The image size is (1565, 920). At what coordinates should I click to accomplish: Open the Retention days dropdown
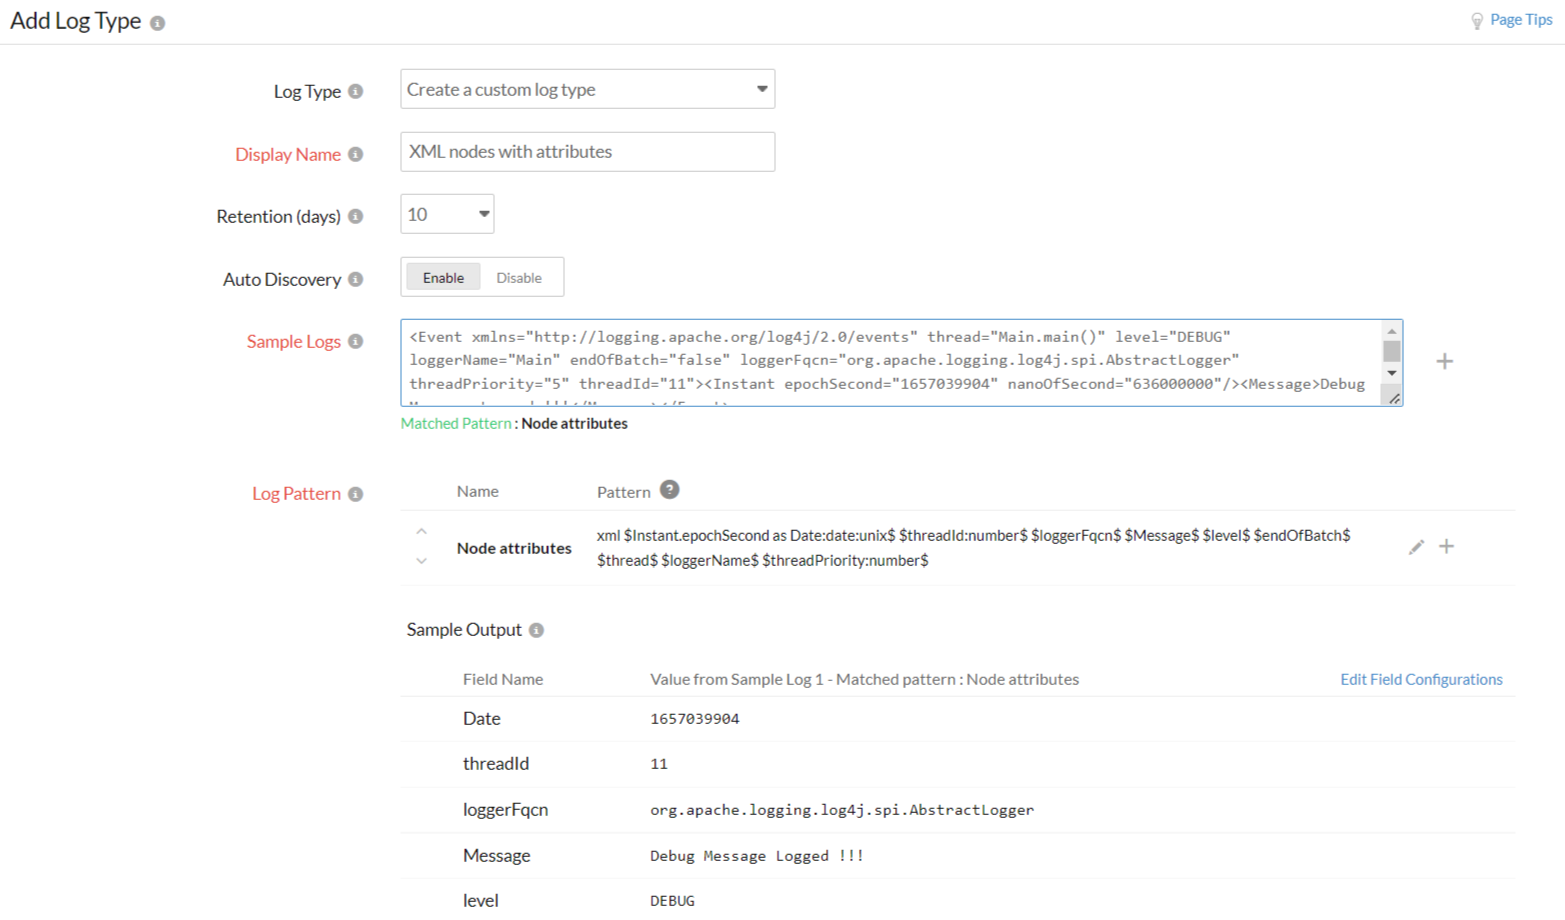(447, 214)
